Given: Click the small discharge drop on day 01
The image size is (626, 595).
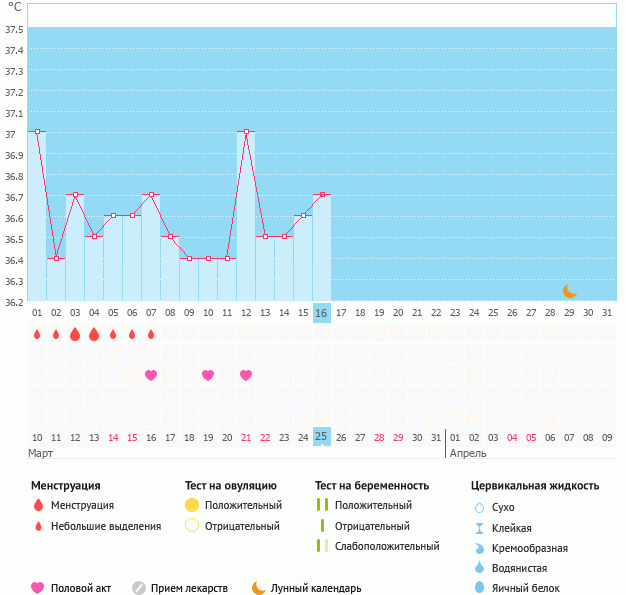Looking at the screenshot, I should click(x=37, y=335).
